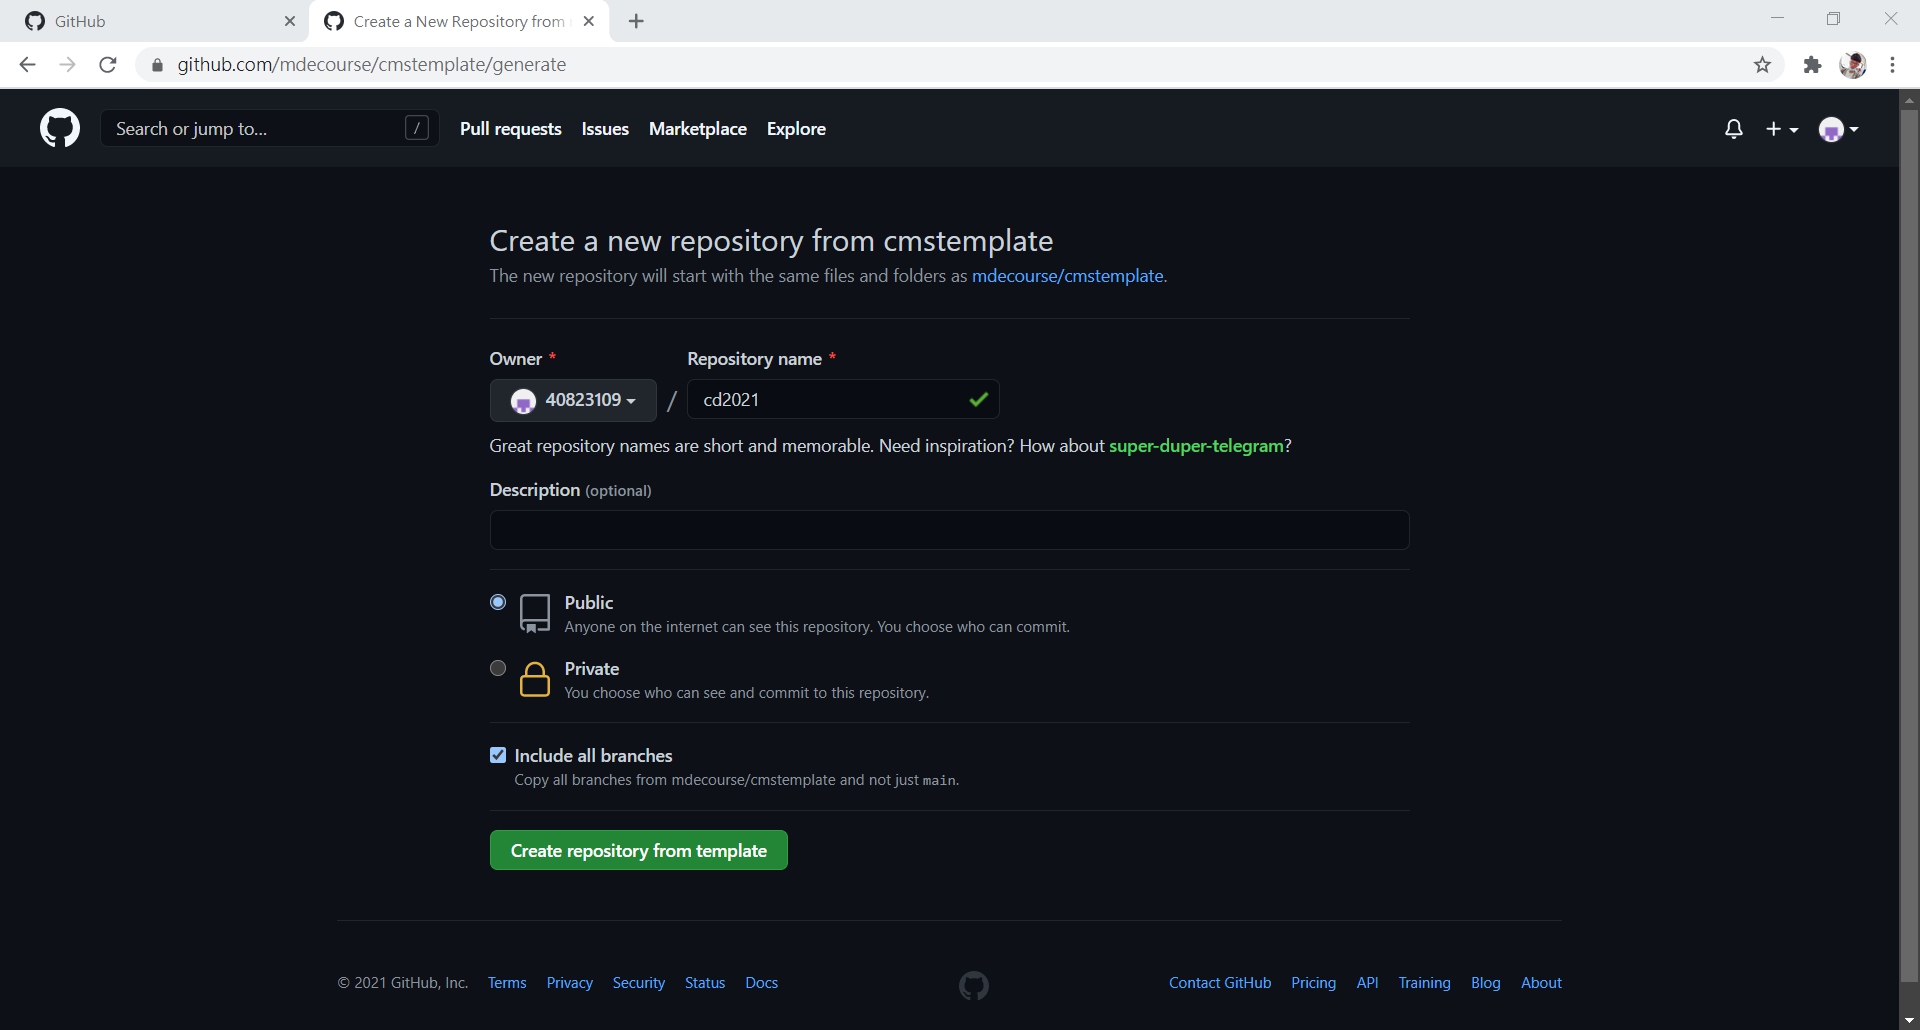Viewport: 1920px width, 1030px height.
Task: Click the footer GitHub mark icon
Action: click(x=974, y=986)
